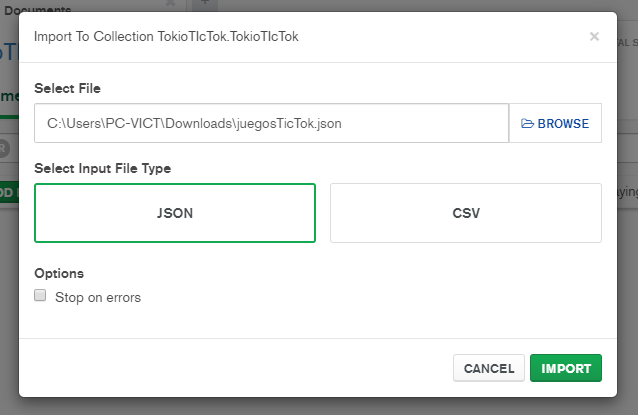Click the file path input field
This screenshot has width=638, height=415.
click(x=271, y=124)
